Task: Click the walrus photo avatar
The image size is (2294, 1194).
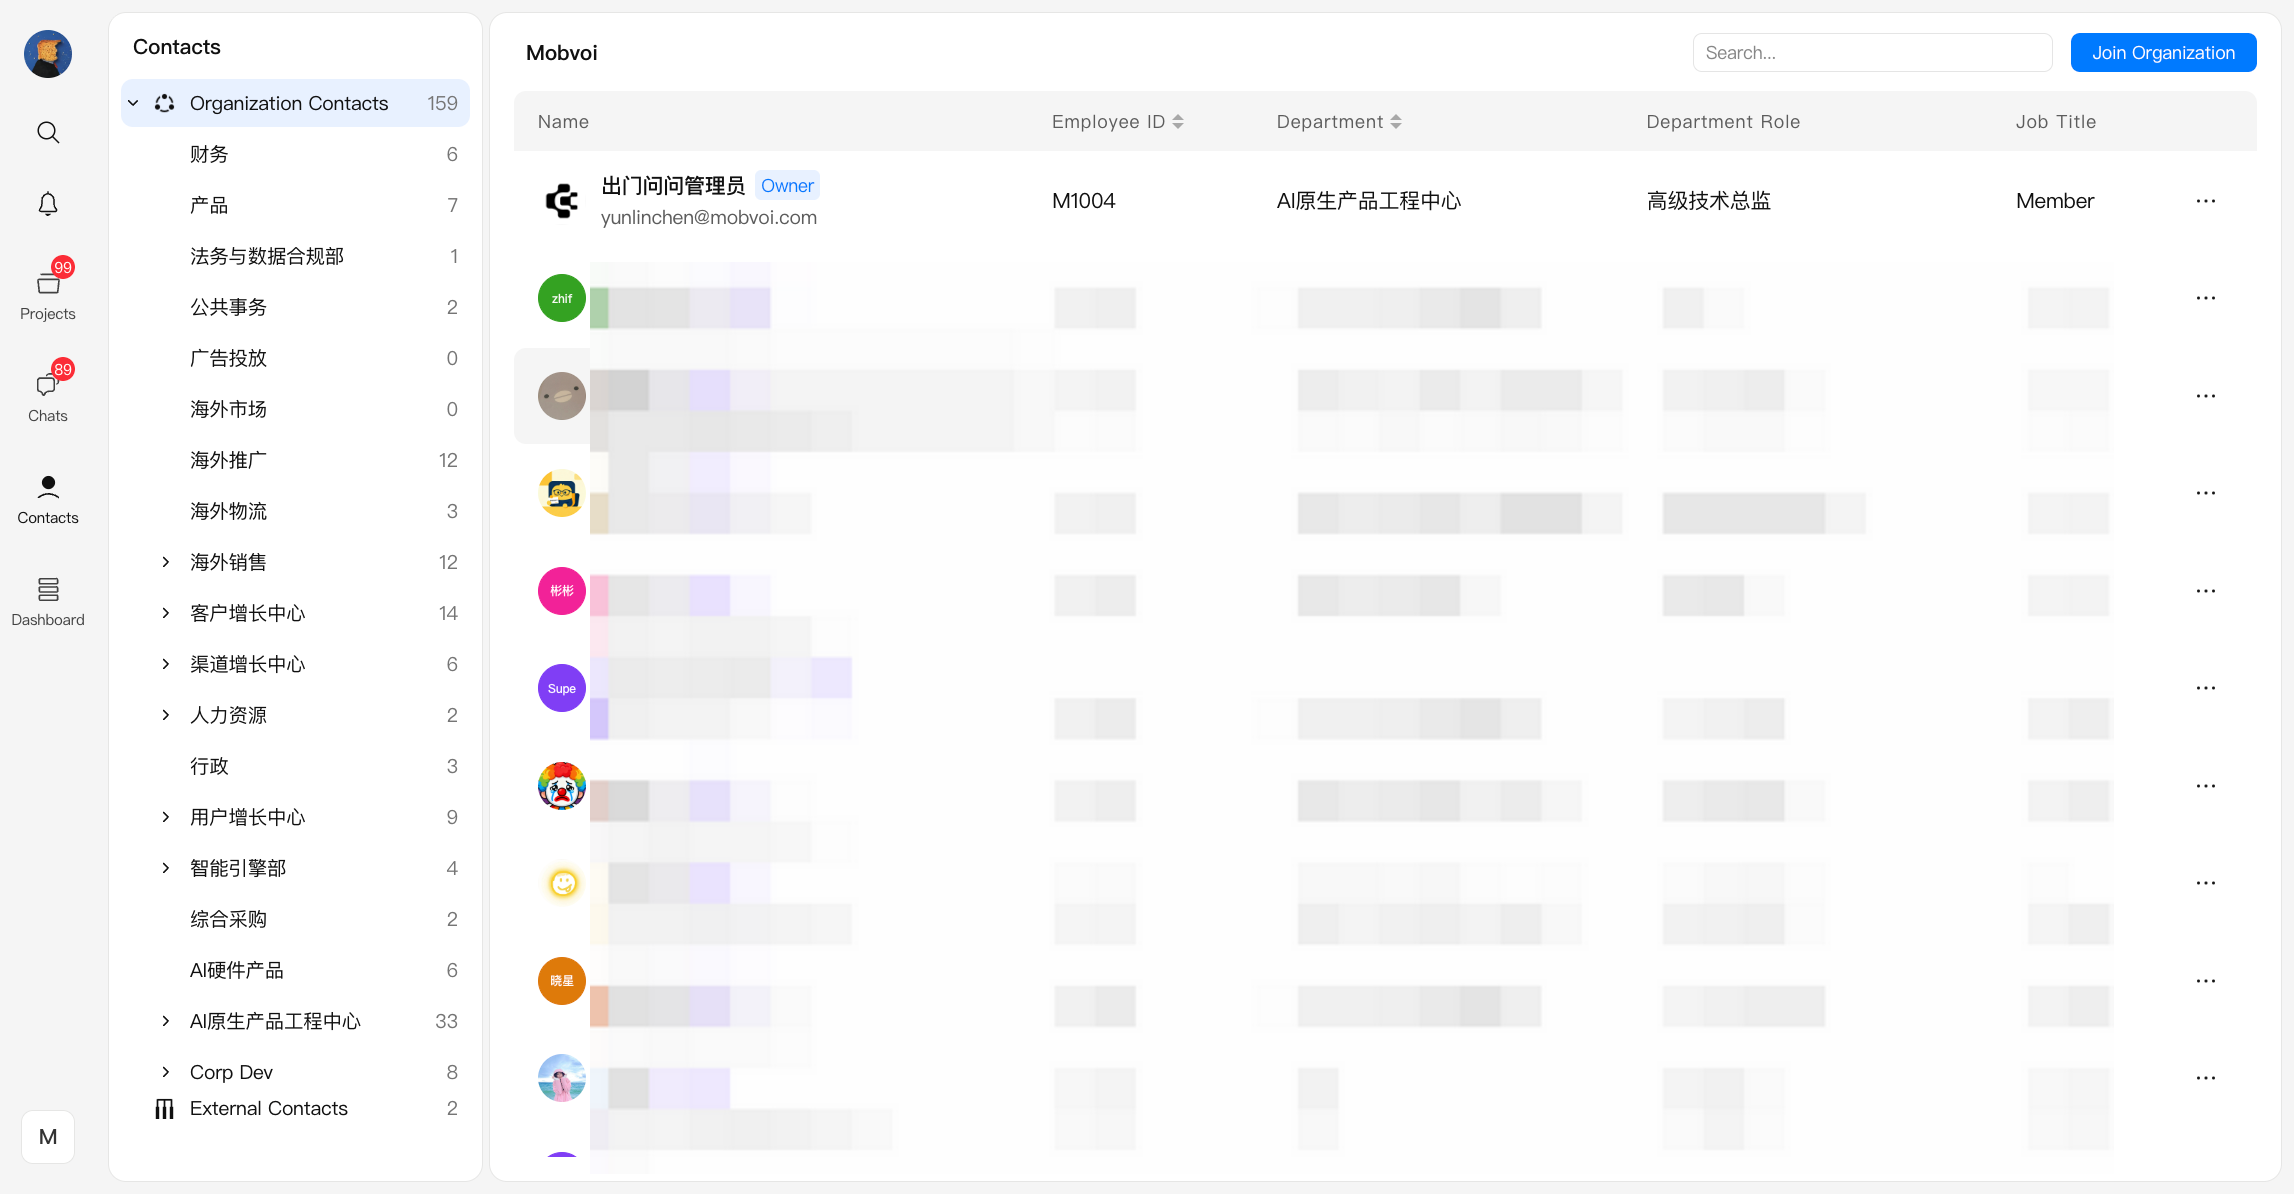Action: (x=562, y=396)
